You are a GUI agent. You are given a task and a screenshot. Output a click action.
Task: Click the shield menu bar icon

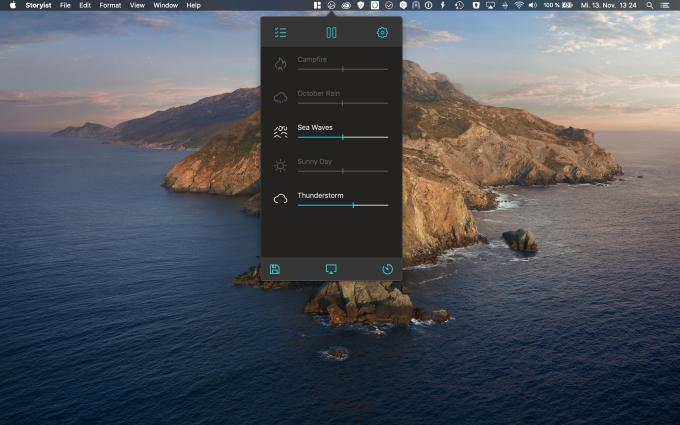[360, 5]
